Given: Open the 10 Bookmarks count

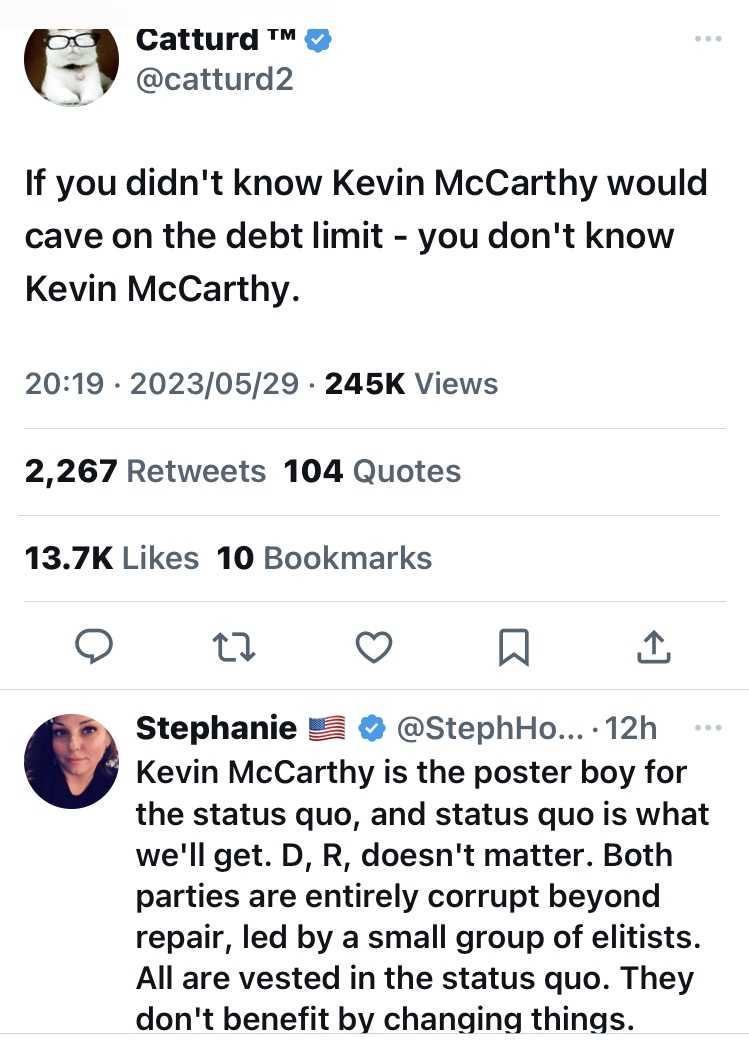Looking at the screenshot, I should tap(324, 558).
